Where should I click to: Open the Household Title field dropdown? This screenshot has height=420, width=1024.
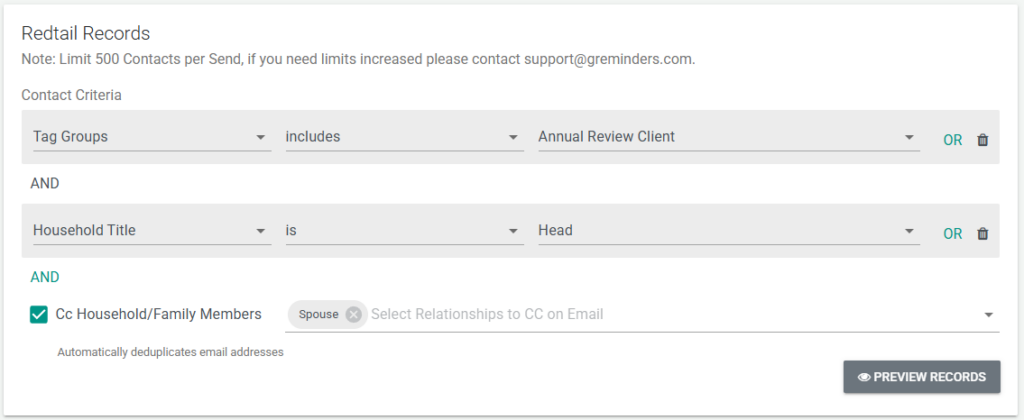[150, 231]
